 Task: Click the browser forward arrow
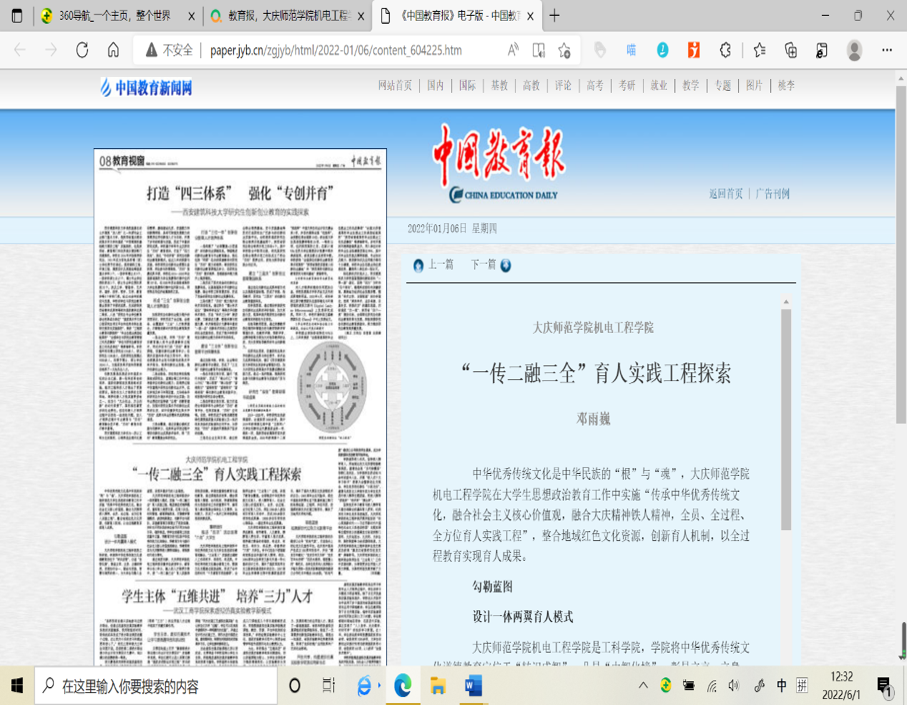point(51,50)
